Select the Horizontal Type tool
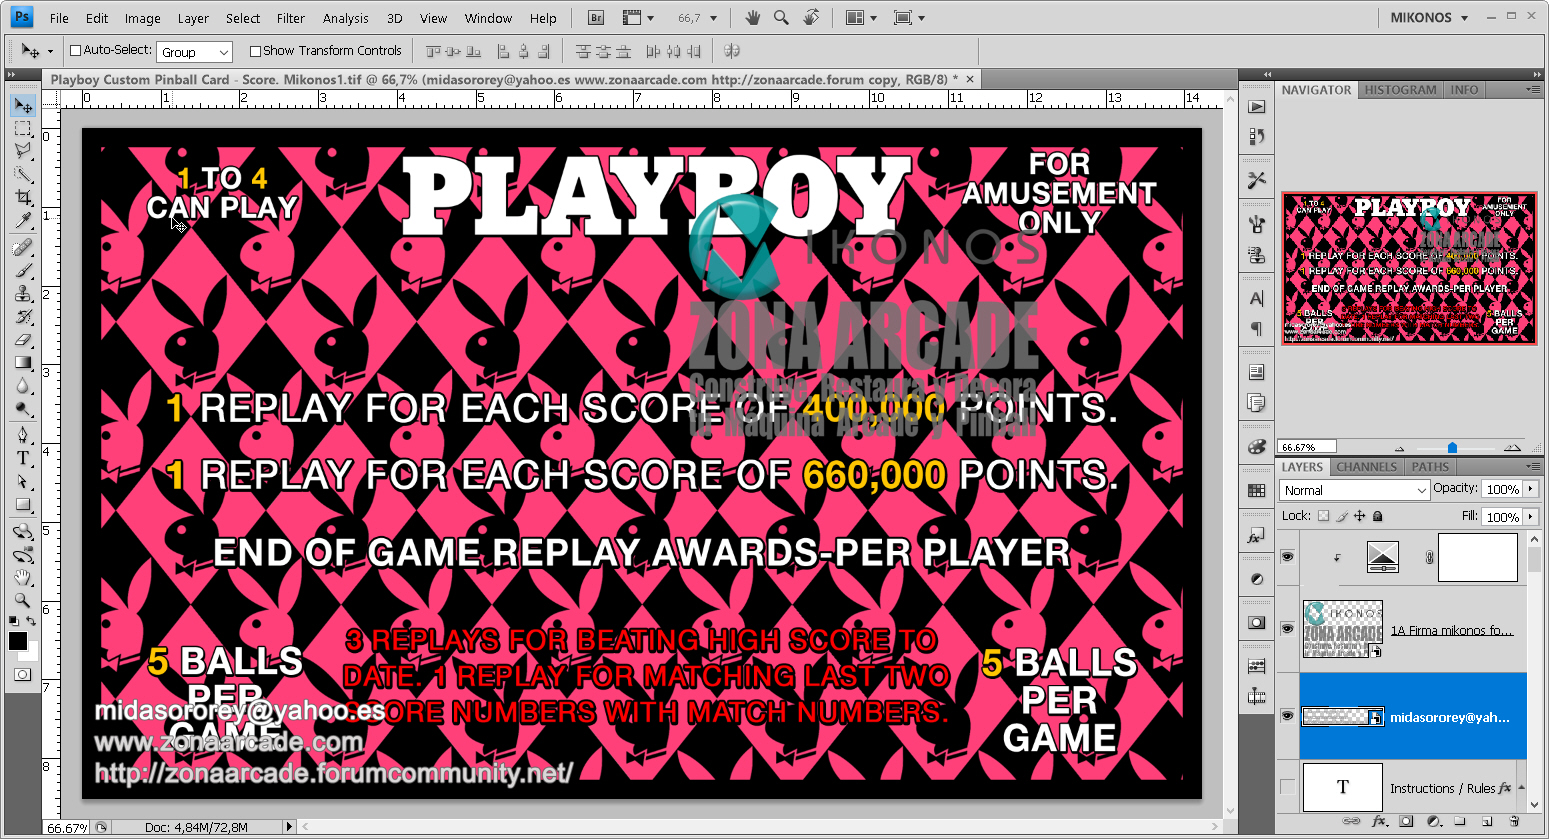The image size is (1549, 839). tap(23, 458)
